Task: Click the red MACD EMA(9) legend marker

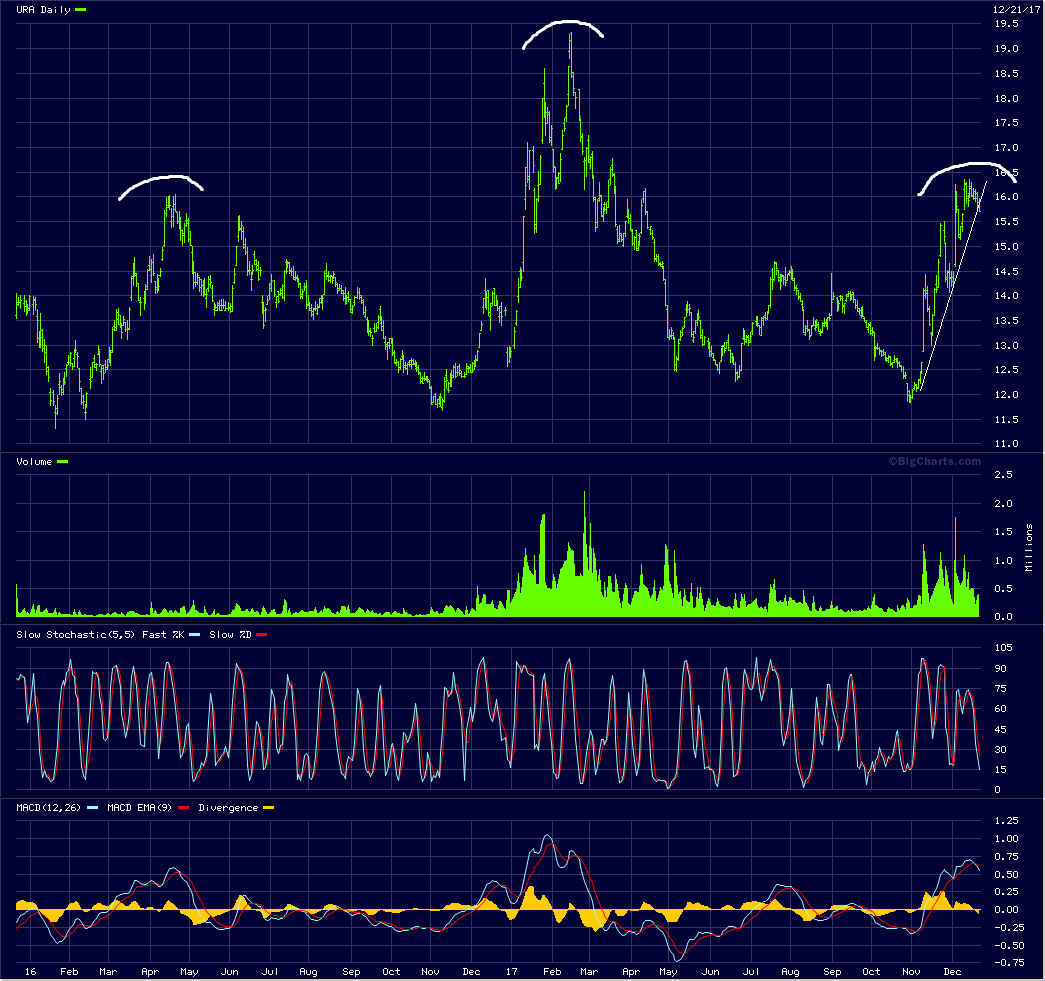Action: [183, 808]
